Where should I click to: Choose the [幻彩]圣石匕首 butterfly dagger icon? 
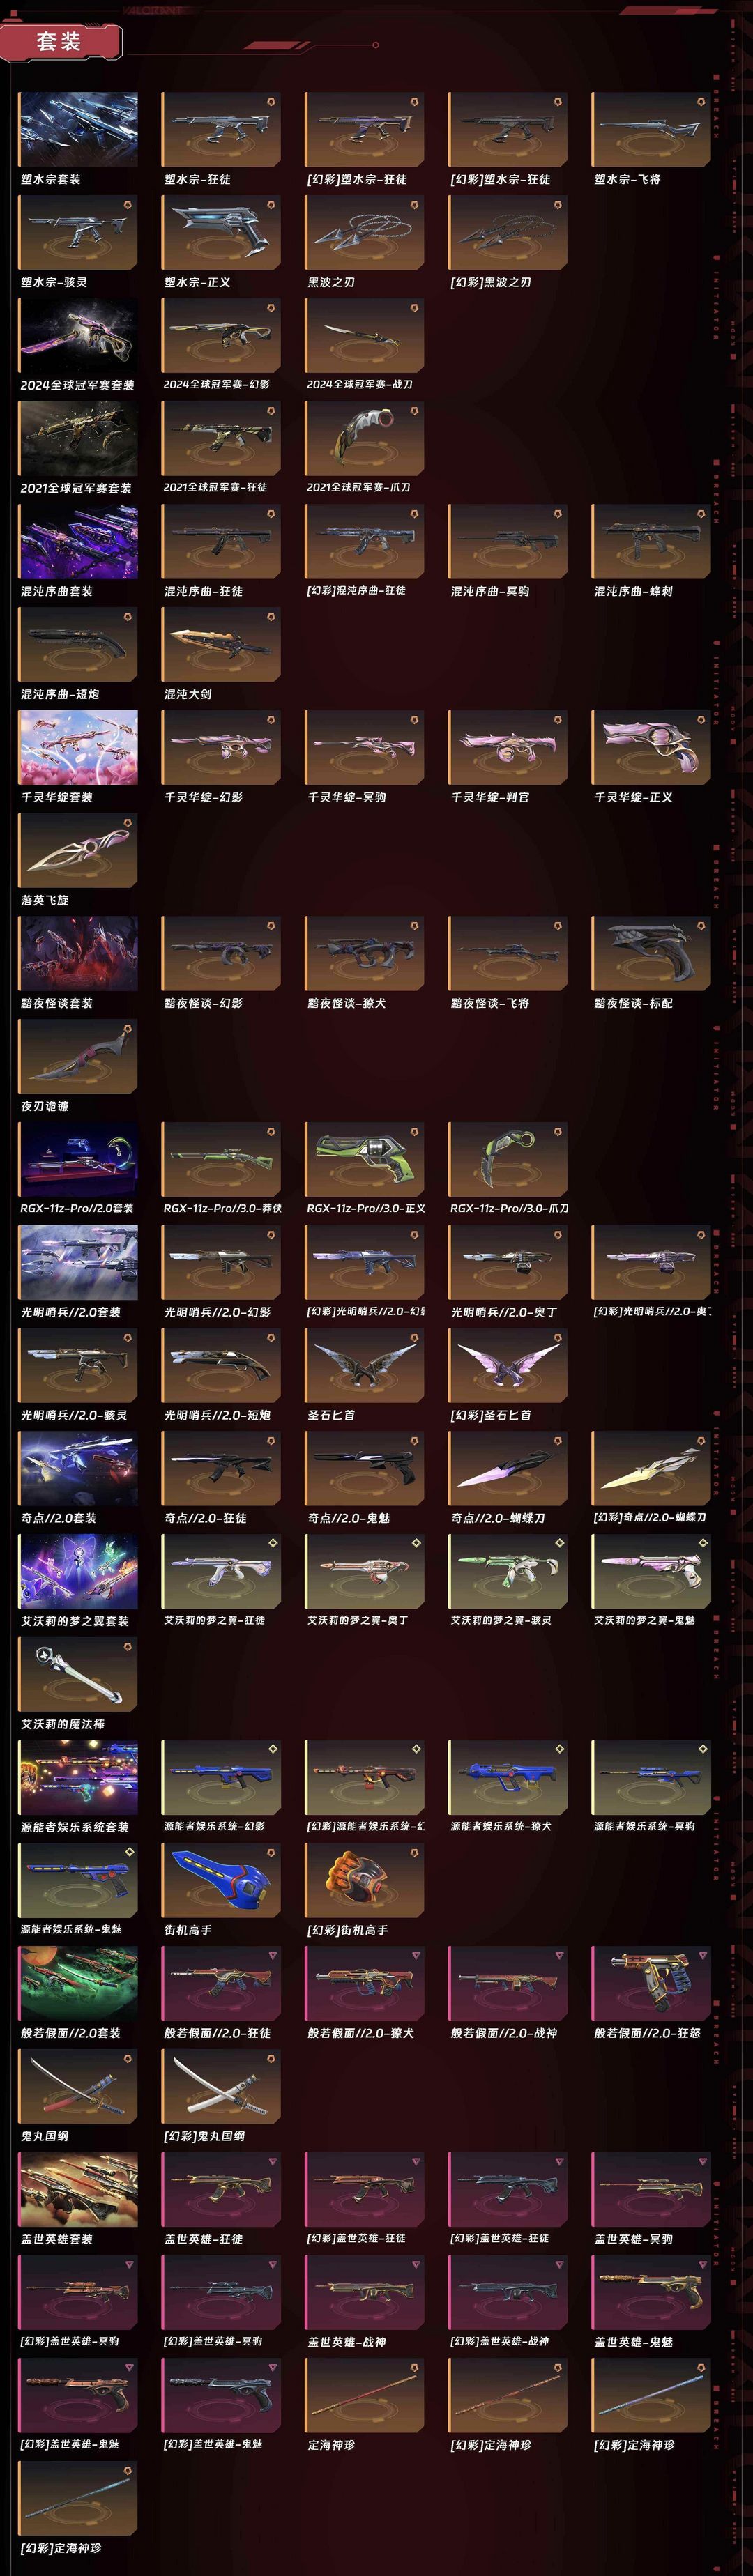(508, 1366)
